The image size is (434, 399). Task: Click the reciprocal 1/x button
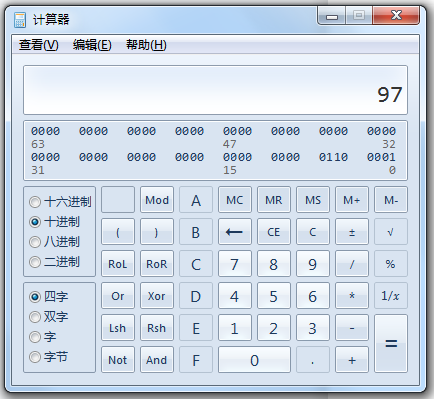point(391,296)
